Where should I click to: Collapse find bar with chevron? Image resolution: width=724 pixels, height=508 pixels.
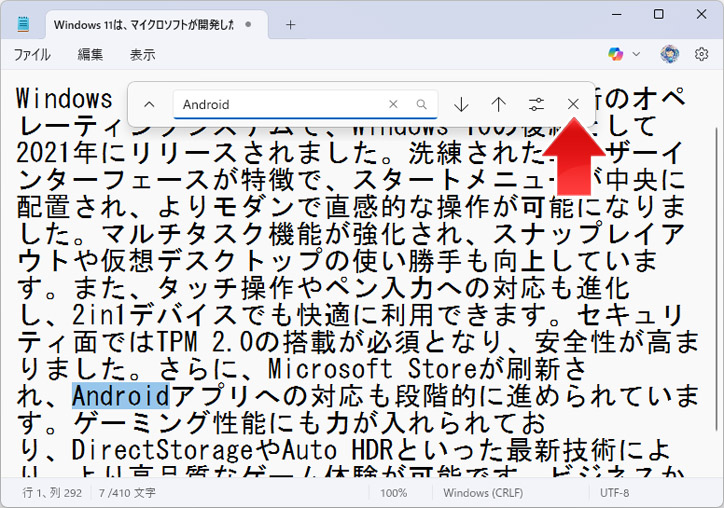[149, 104]
